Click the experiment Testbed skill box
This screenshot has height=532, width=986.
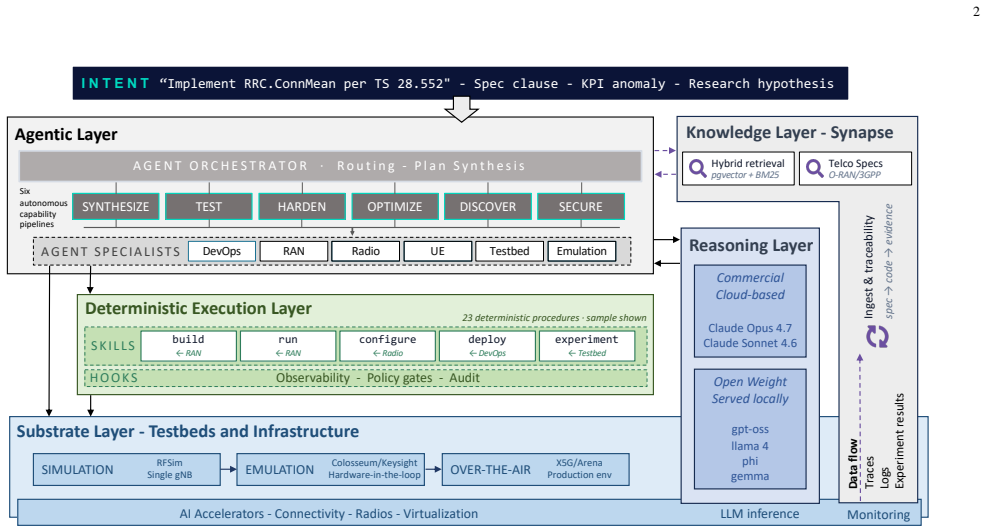click(587, 346)
